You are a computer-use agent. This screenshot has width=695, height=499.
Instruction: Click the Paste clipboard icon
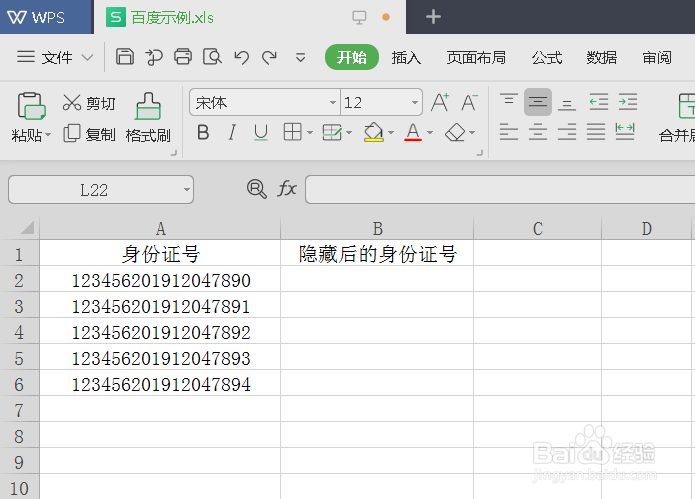(x=31, y=106)
